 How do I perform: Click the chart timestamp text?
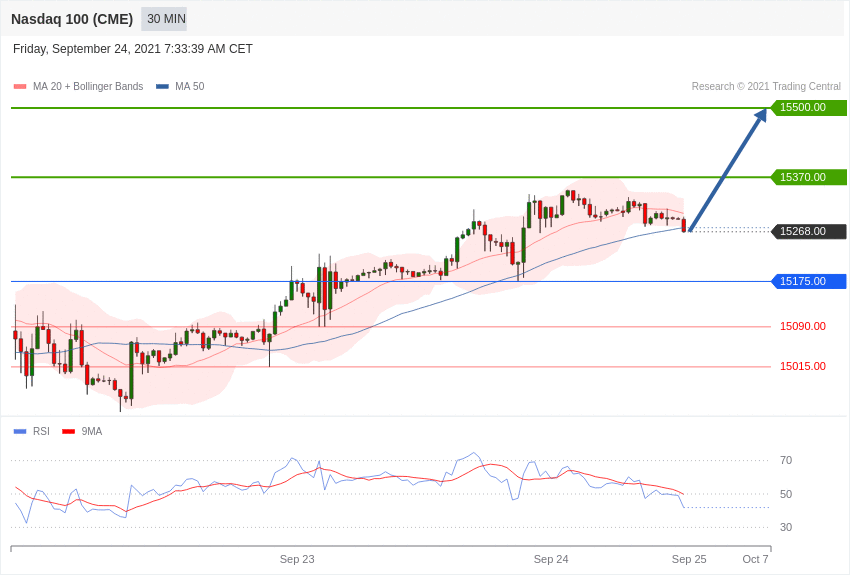pos(133,49)
